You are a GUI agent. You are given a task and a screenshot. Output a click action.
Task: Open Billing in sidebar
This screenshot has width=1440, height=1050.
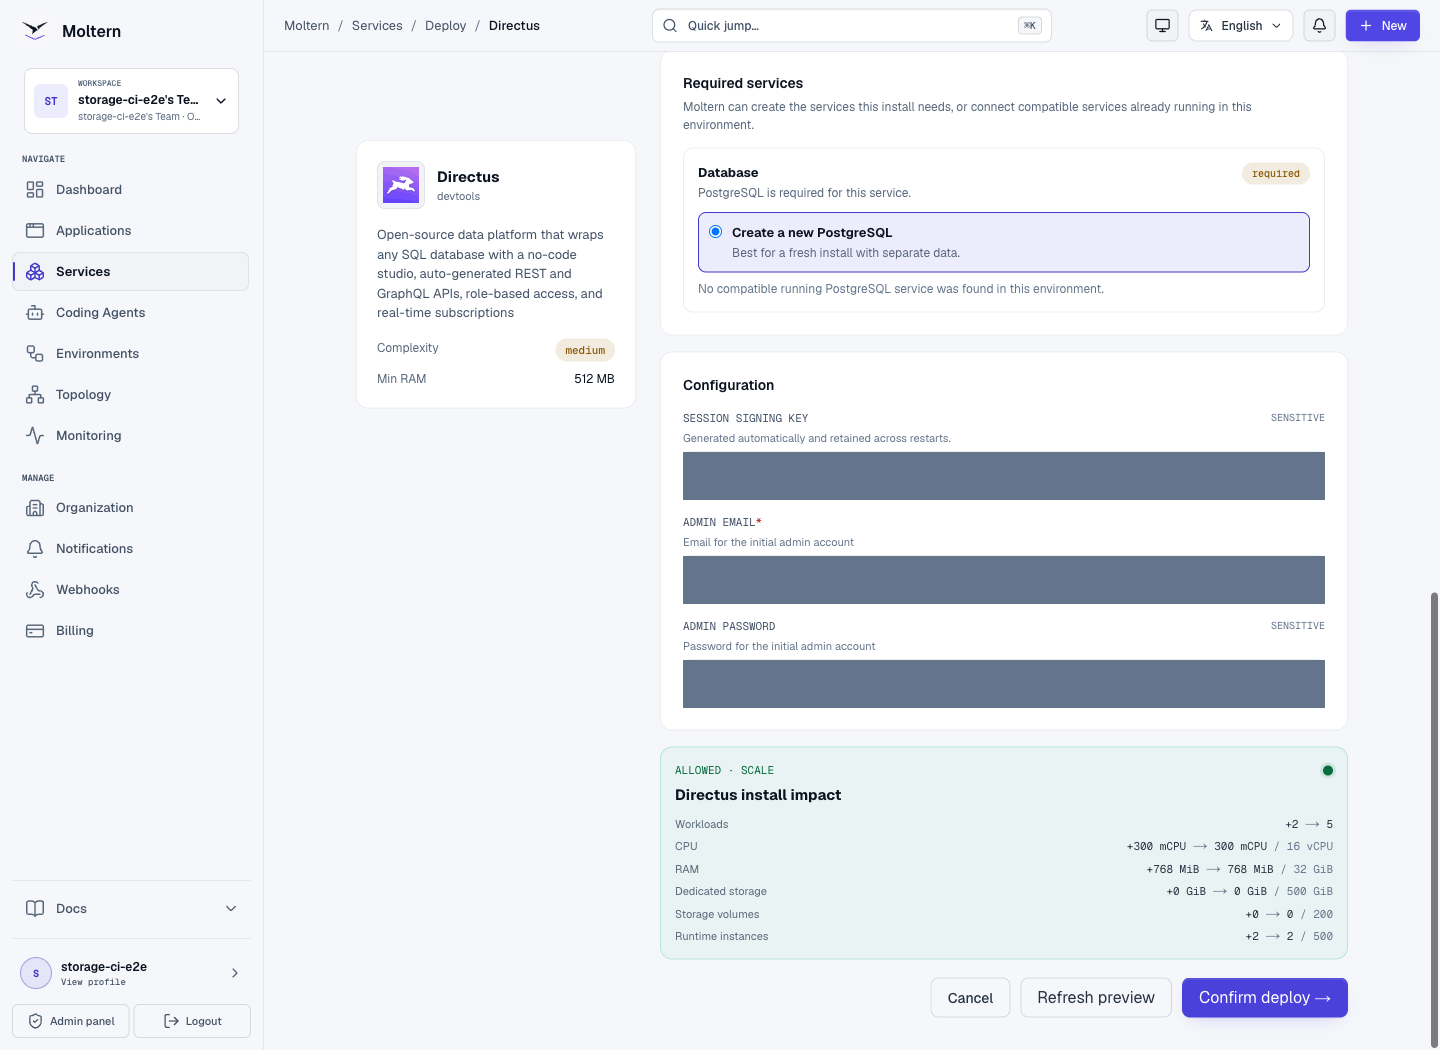click(131, 631)
